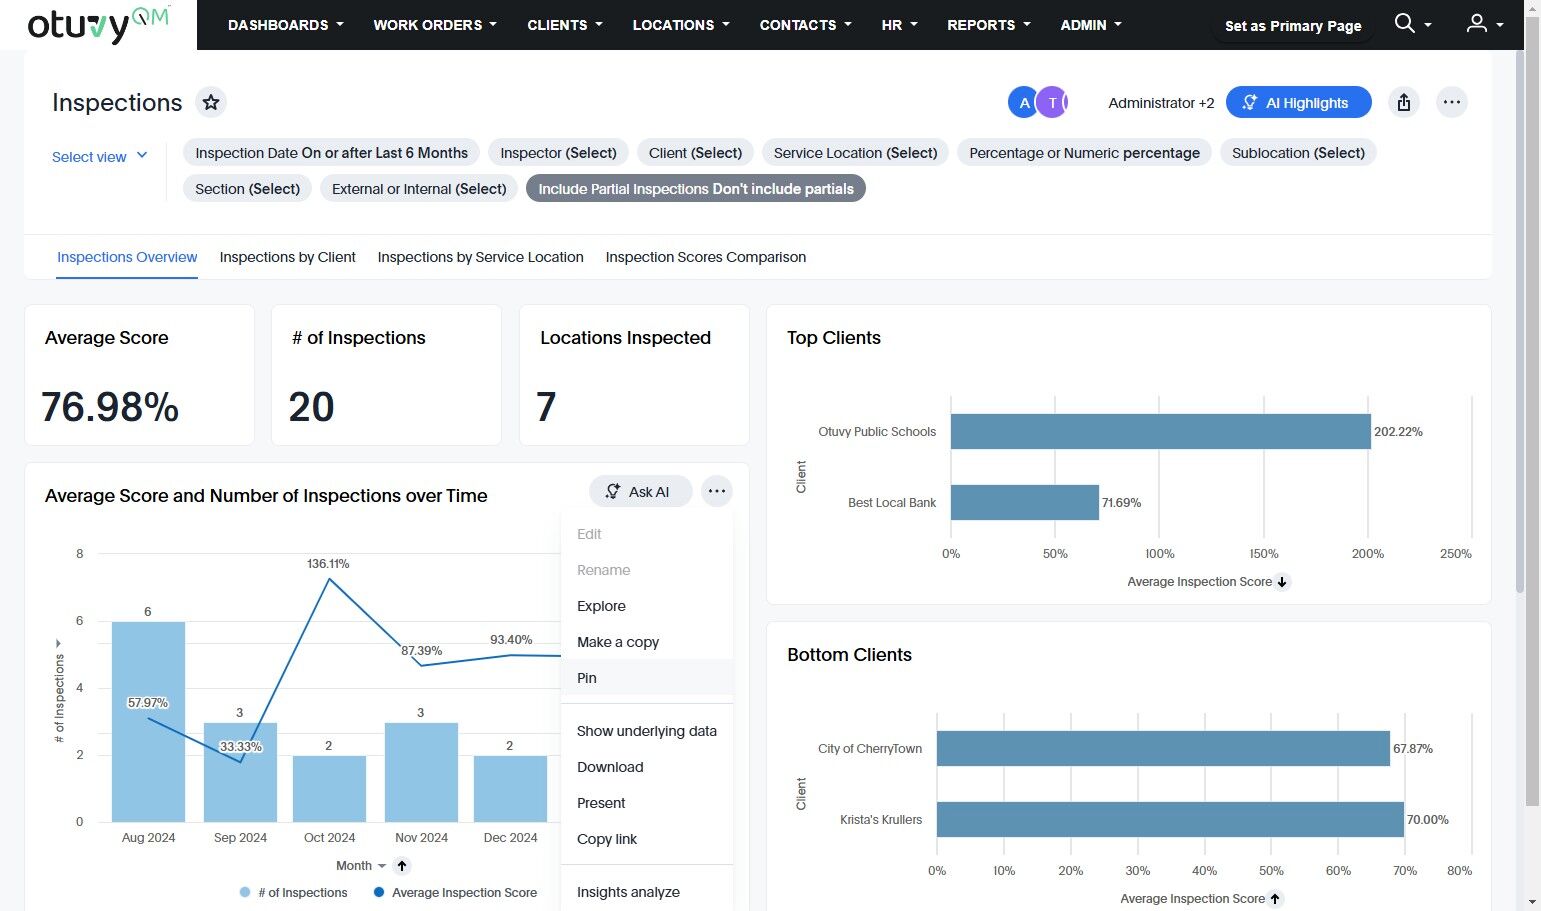Select Explore in the chart menu
This screenshot has width=1541, height=911.
(x=647, y=606)
